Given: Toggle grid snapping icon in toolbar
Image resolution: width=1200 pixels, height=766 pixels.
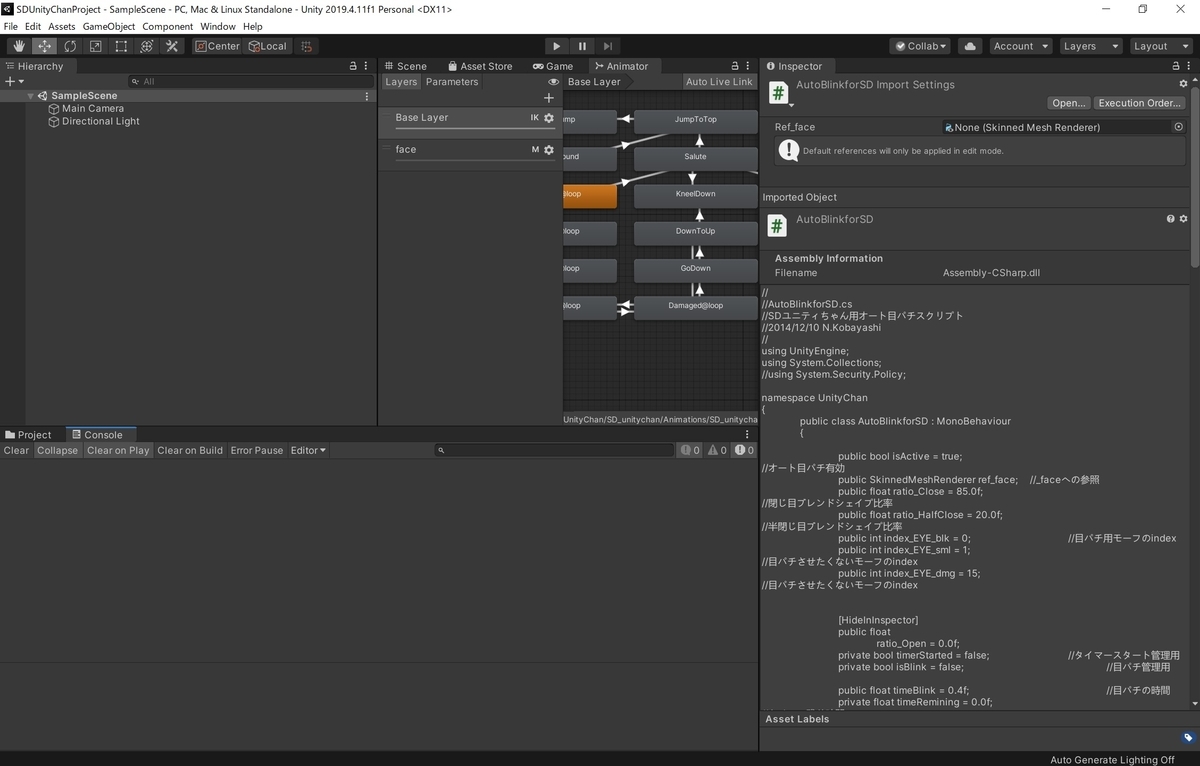Looking at the screenshot, I should [x=307, y=46].
